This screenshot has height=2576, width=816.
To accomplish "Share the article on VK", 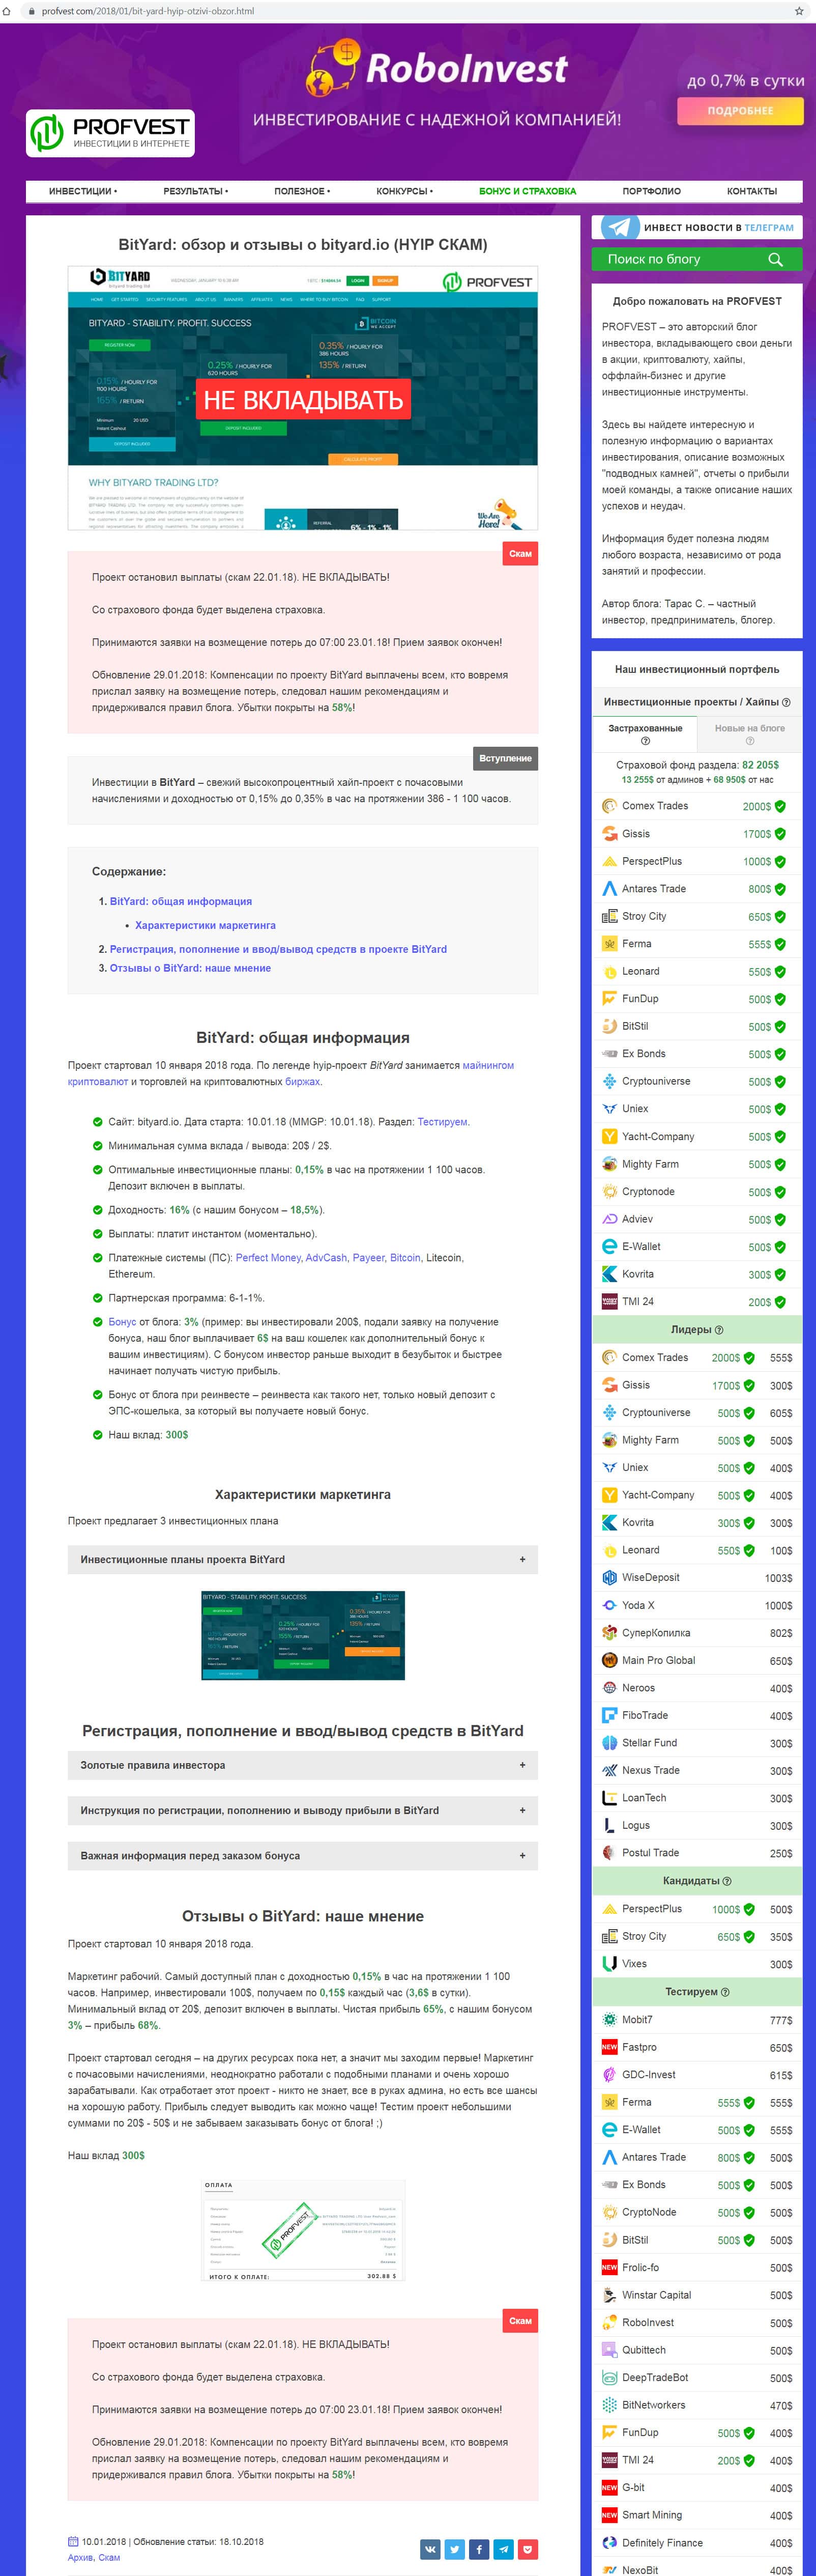I will [x=431, y=2549].
